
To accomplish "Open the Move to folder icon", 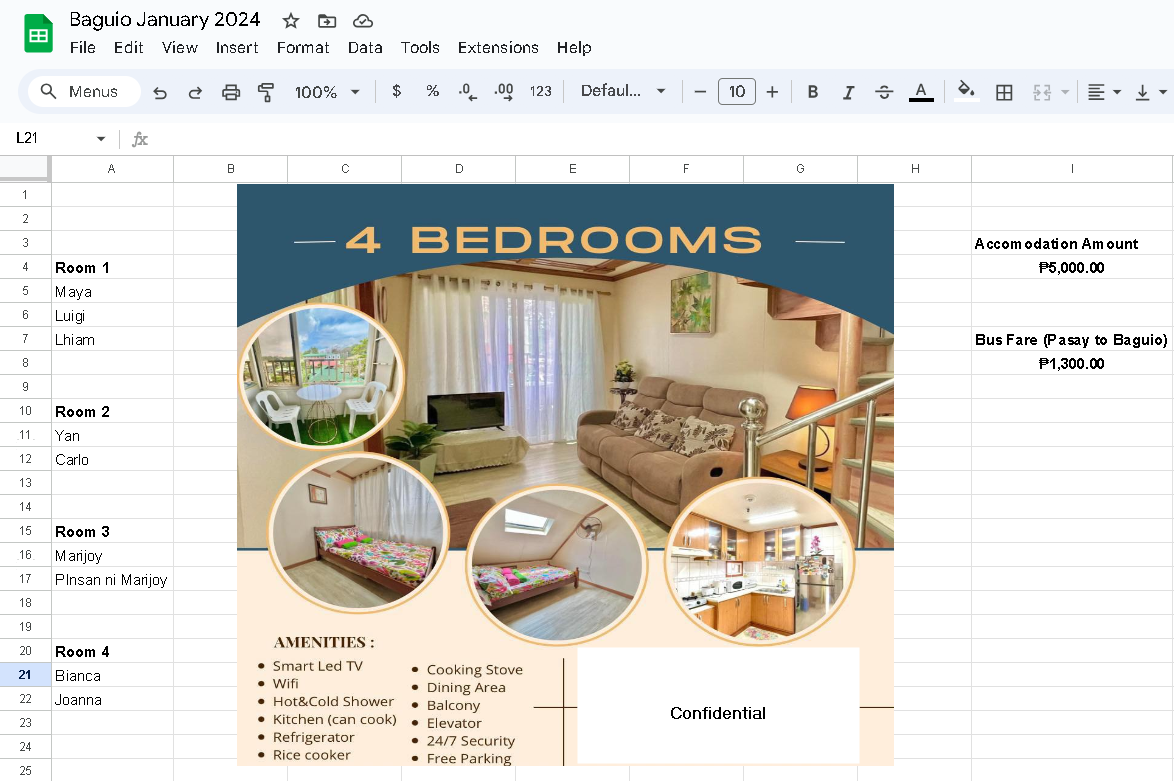I will click(x=326, y=21).
